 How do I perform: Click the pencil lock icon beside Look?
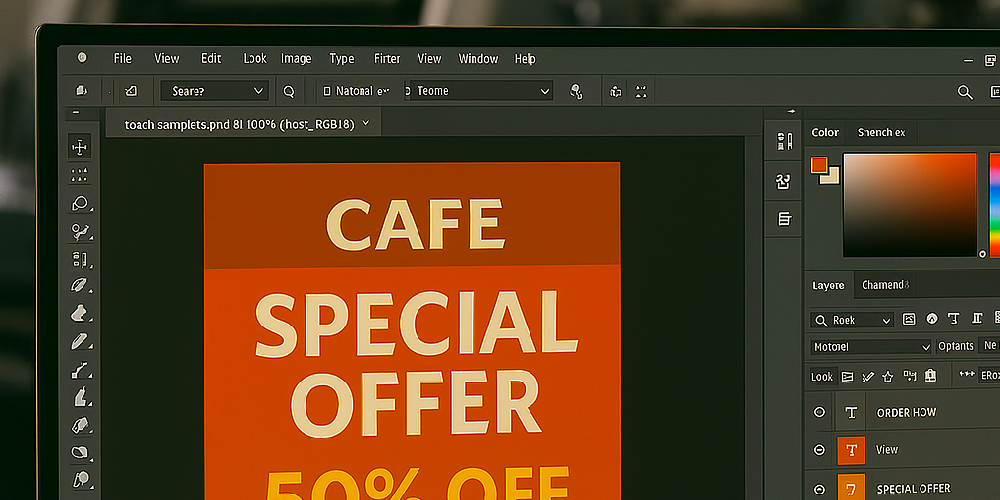click(x=867, y=376)
